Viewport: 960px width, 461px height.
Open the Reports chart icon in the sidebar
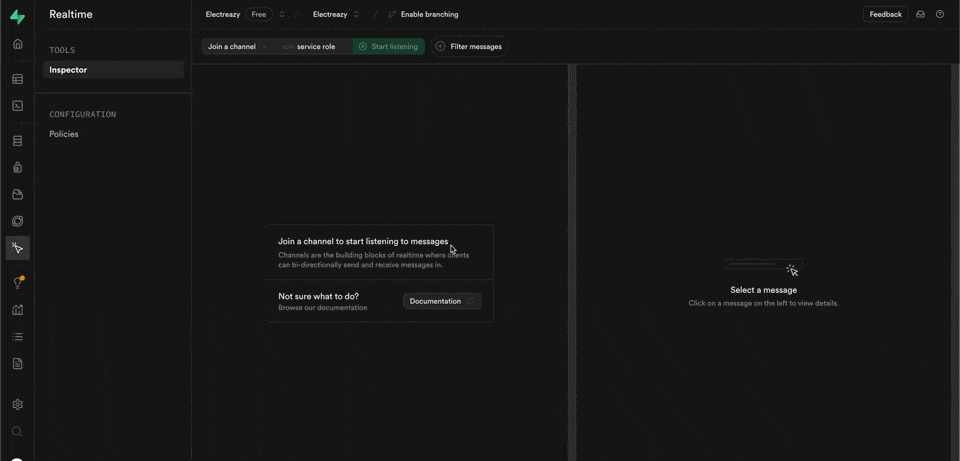(x=18, y=310)
